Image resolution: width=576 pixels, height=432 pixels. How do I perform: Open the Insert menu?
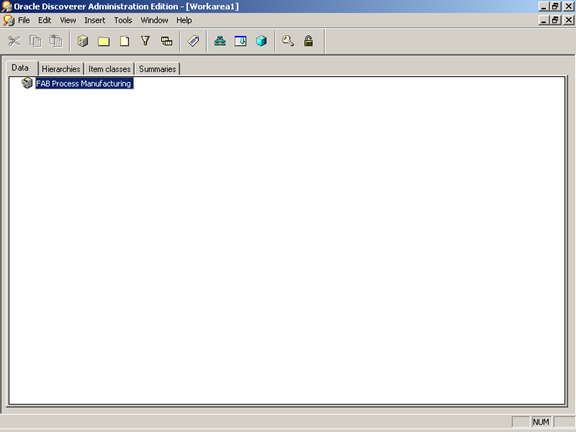(95, 20)
